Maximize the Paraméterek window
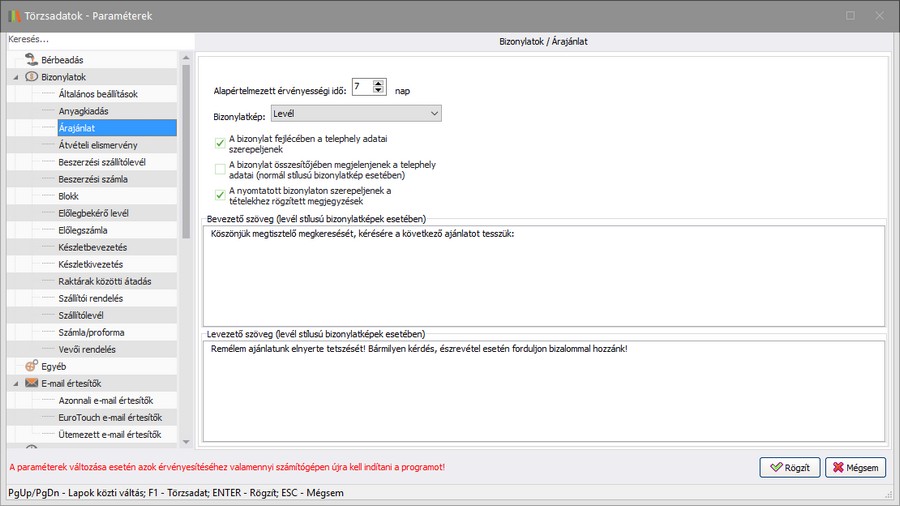 pyautogui.click(x=850, y=16)
